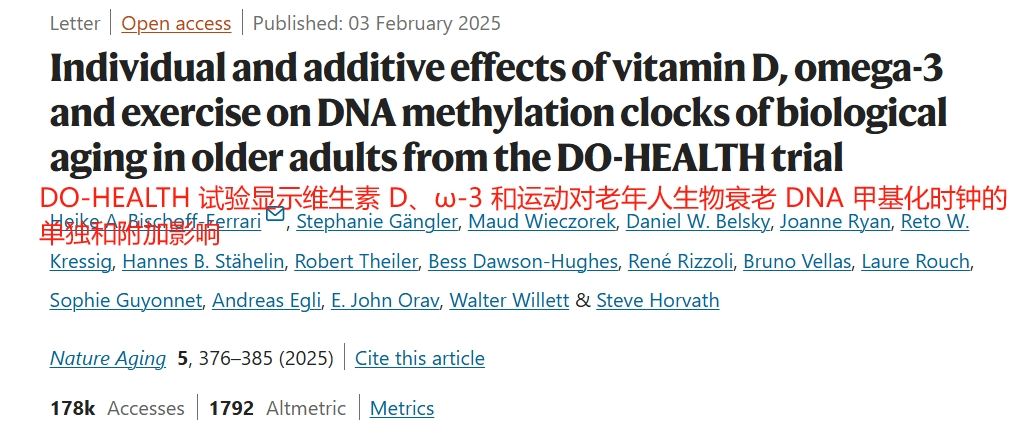Open Hannes B. Stähelin author link
The width and height of the screenshot is (1025, 427).
coord(203,262)
